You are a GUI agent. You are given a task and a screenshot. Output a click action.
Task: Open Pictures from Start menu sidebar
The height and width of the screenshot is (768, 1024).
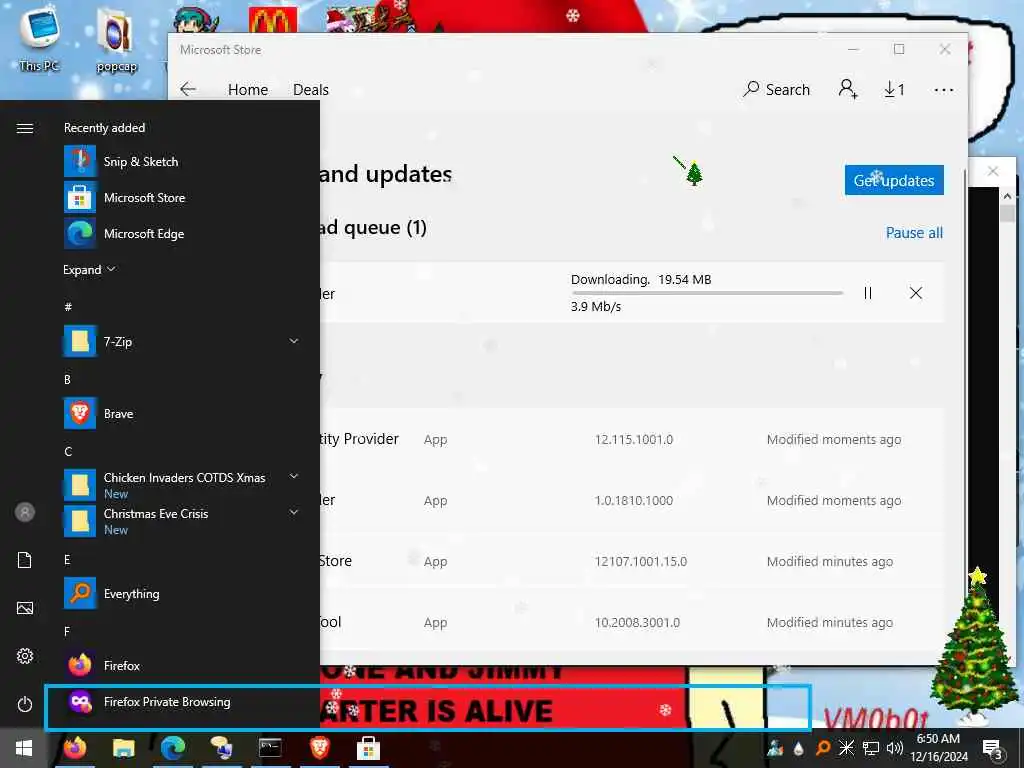point(25,608)
